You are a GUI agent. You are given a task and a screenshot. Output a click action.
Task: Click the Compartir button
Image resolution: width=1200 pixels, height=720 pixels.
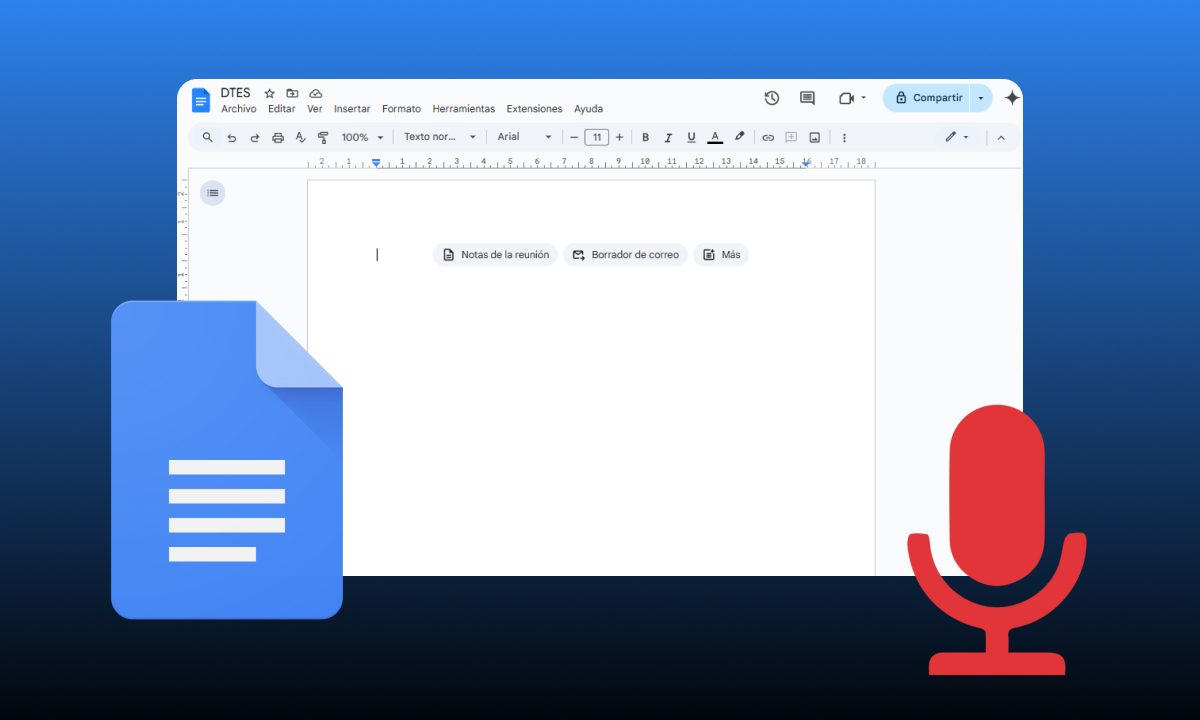pos(928,97)
